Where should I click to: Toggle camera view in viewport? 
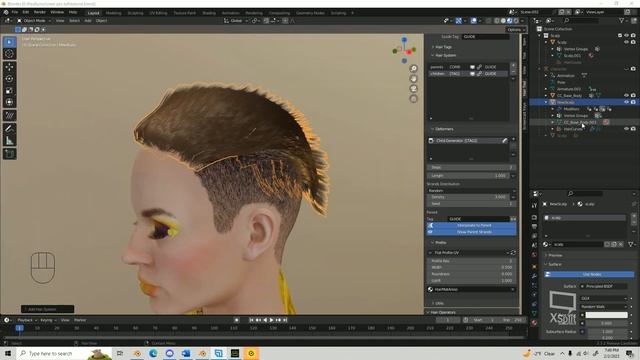click(x=413, y=89)
